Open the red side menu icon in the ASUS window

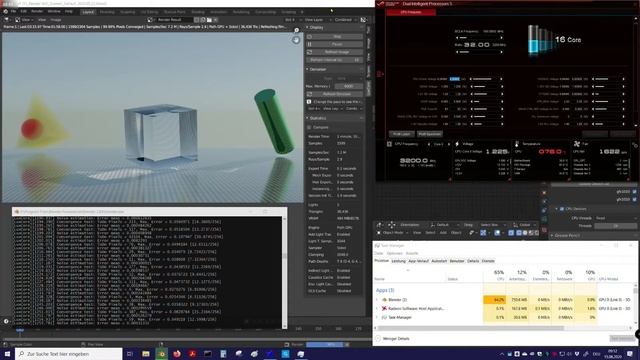(x=379, y=74)
